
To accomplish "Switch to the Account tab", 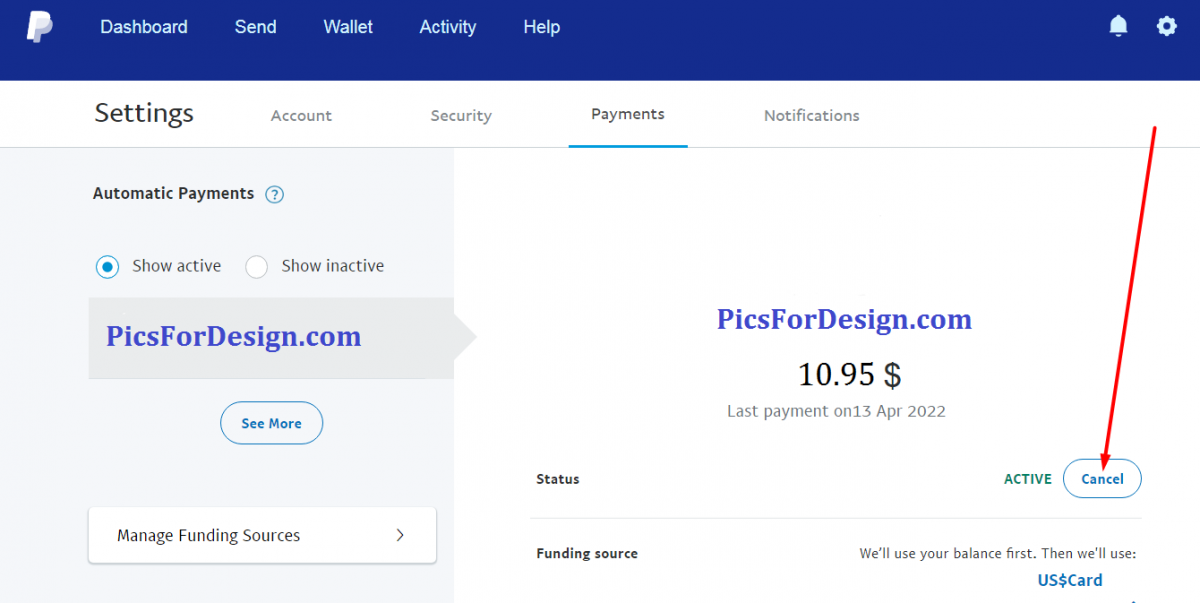I will pyautogui.click(x=301, y=116).
